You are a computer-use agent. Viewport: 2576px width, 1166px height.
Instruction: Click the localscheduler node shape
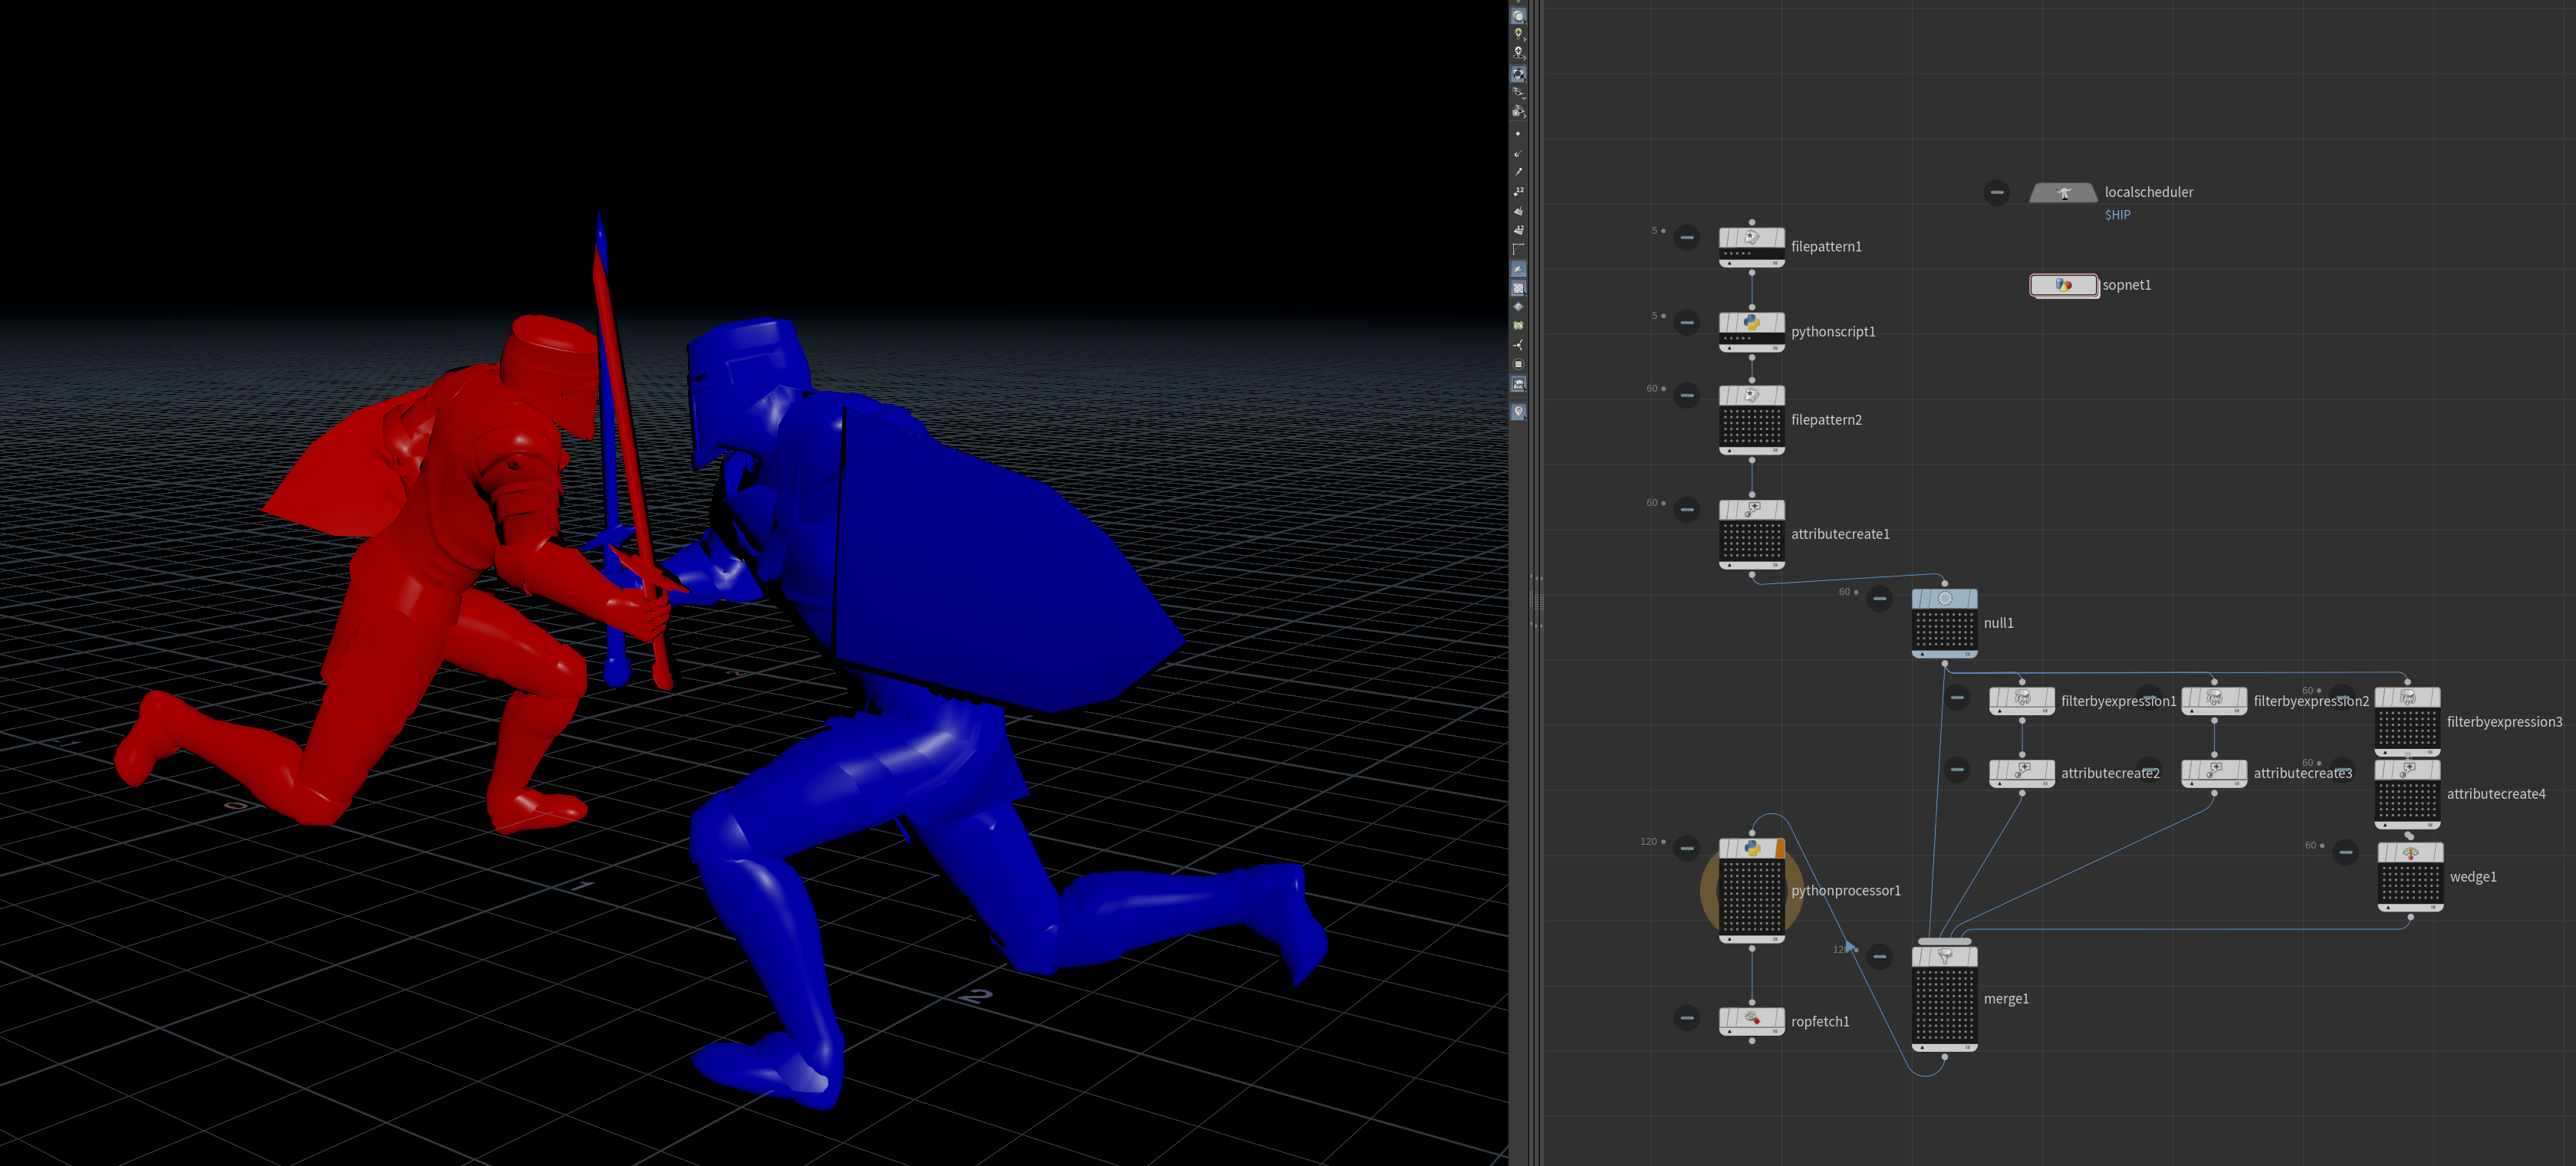coord(2063,193)
